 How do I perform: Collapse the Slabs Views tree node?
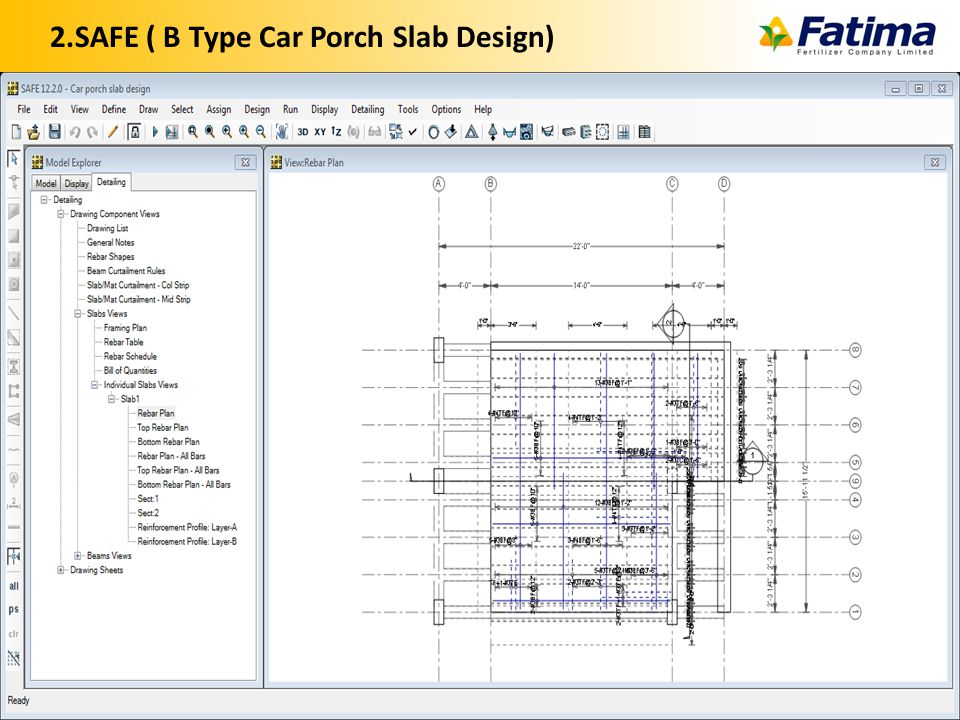[78, 313]
